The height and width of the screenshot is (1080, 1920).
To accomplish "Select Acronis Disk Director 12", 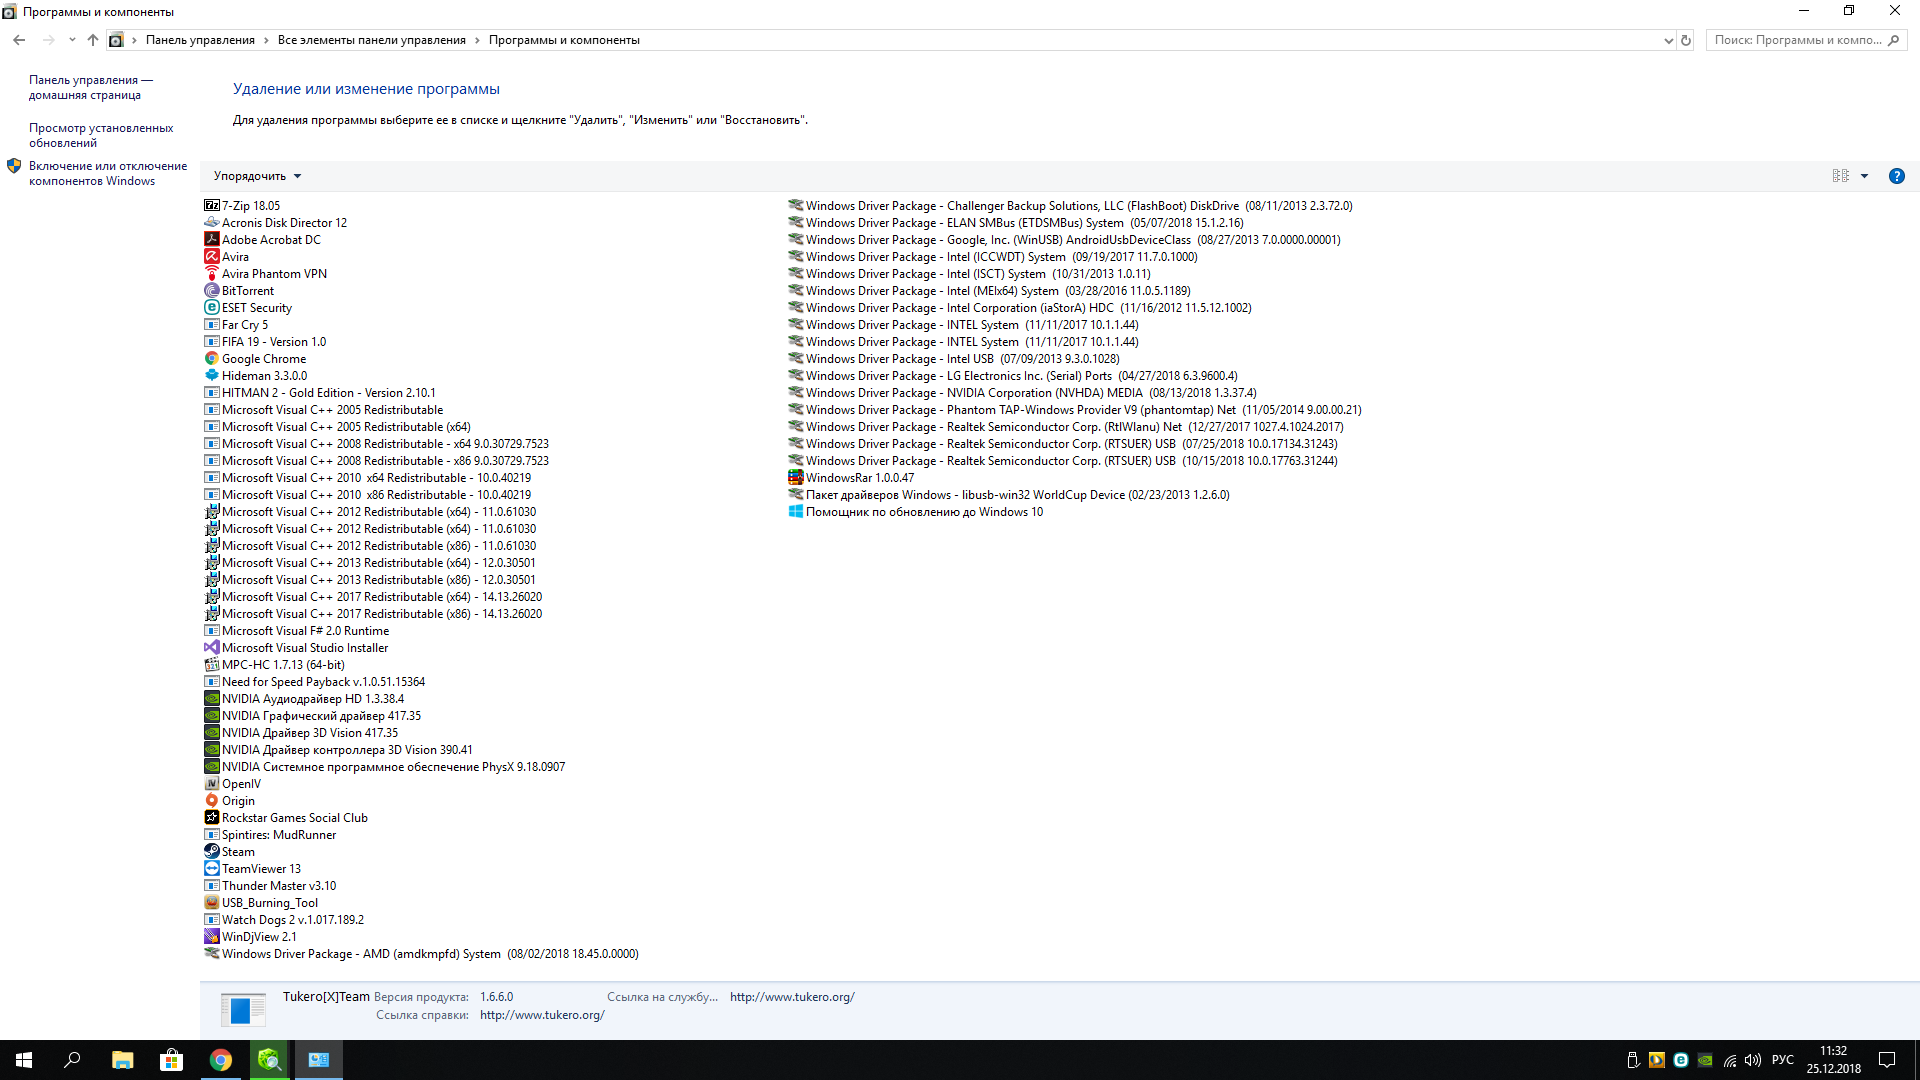I will point(284,223).
